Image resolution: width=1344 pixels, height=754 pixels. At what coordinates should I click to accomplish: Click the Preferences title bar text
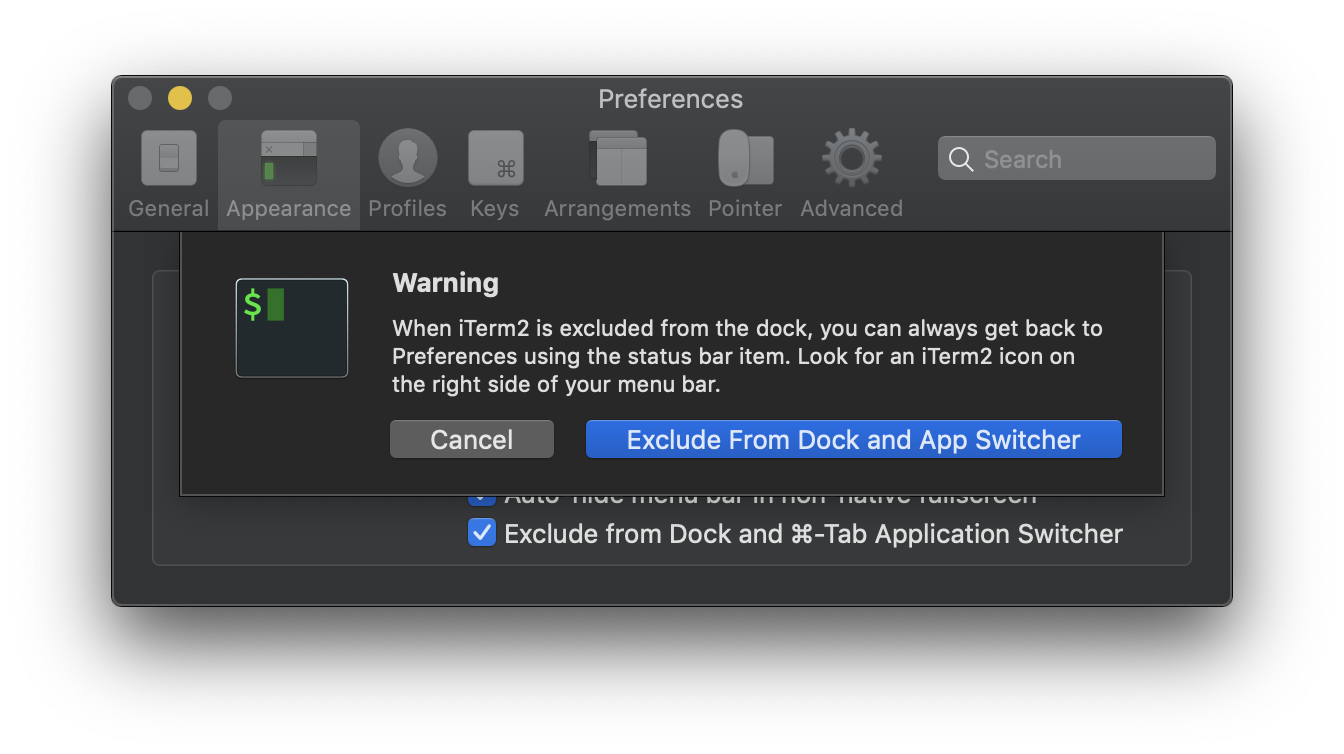tap(671, 98)
